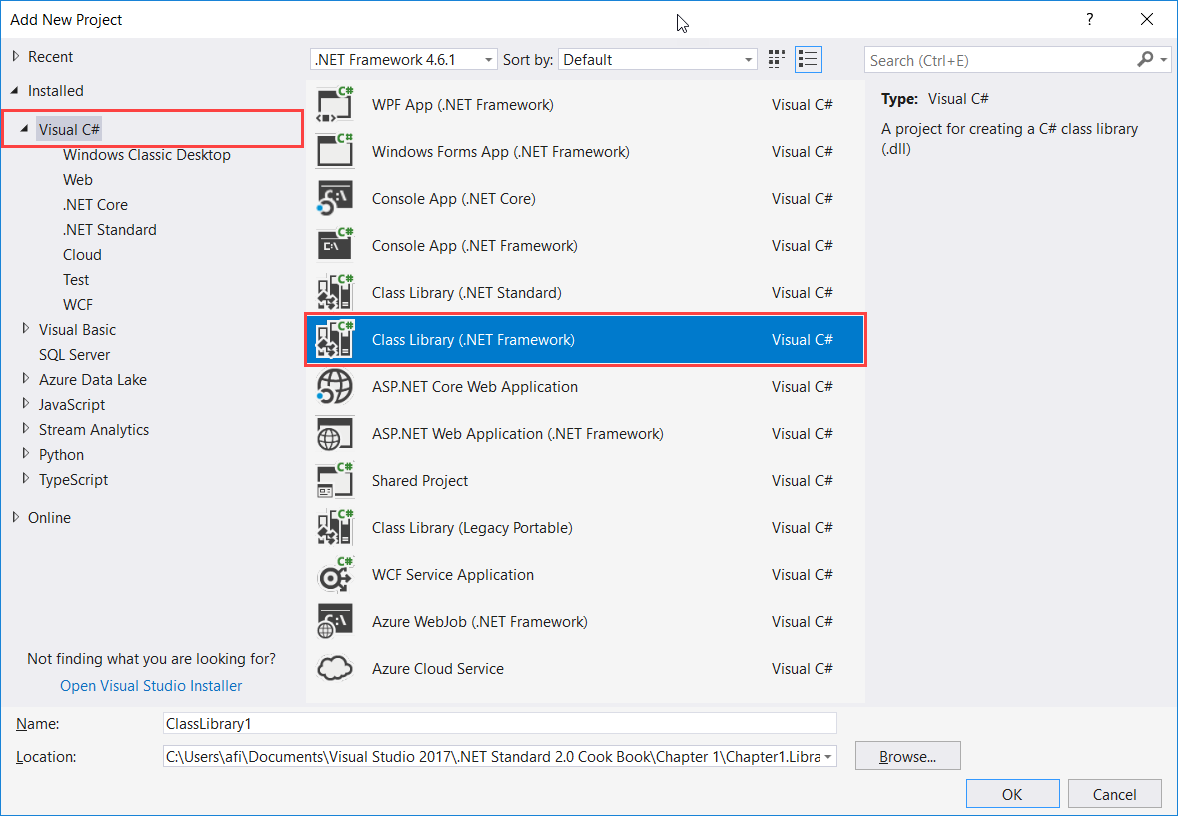Screen dimensions: 1178x816
Task: Click the Console App (.NET Core) icon
Action: point(335,199)
